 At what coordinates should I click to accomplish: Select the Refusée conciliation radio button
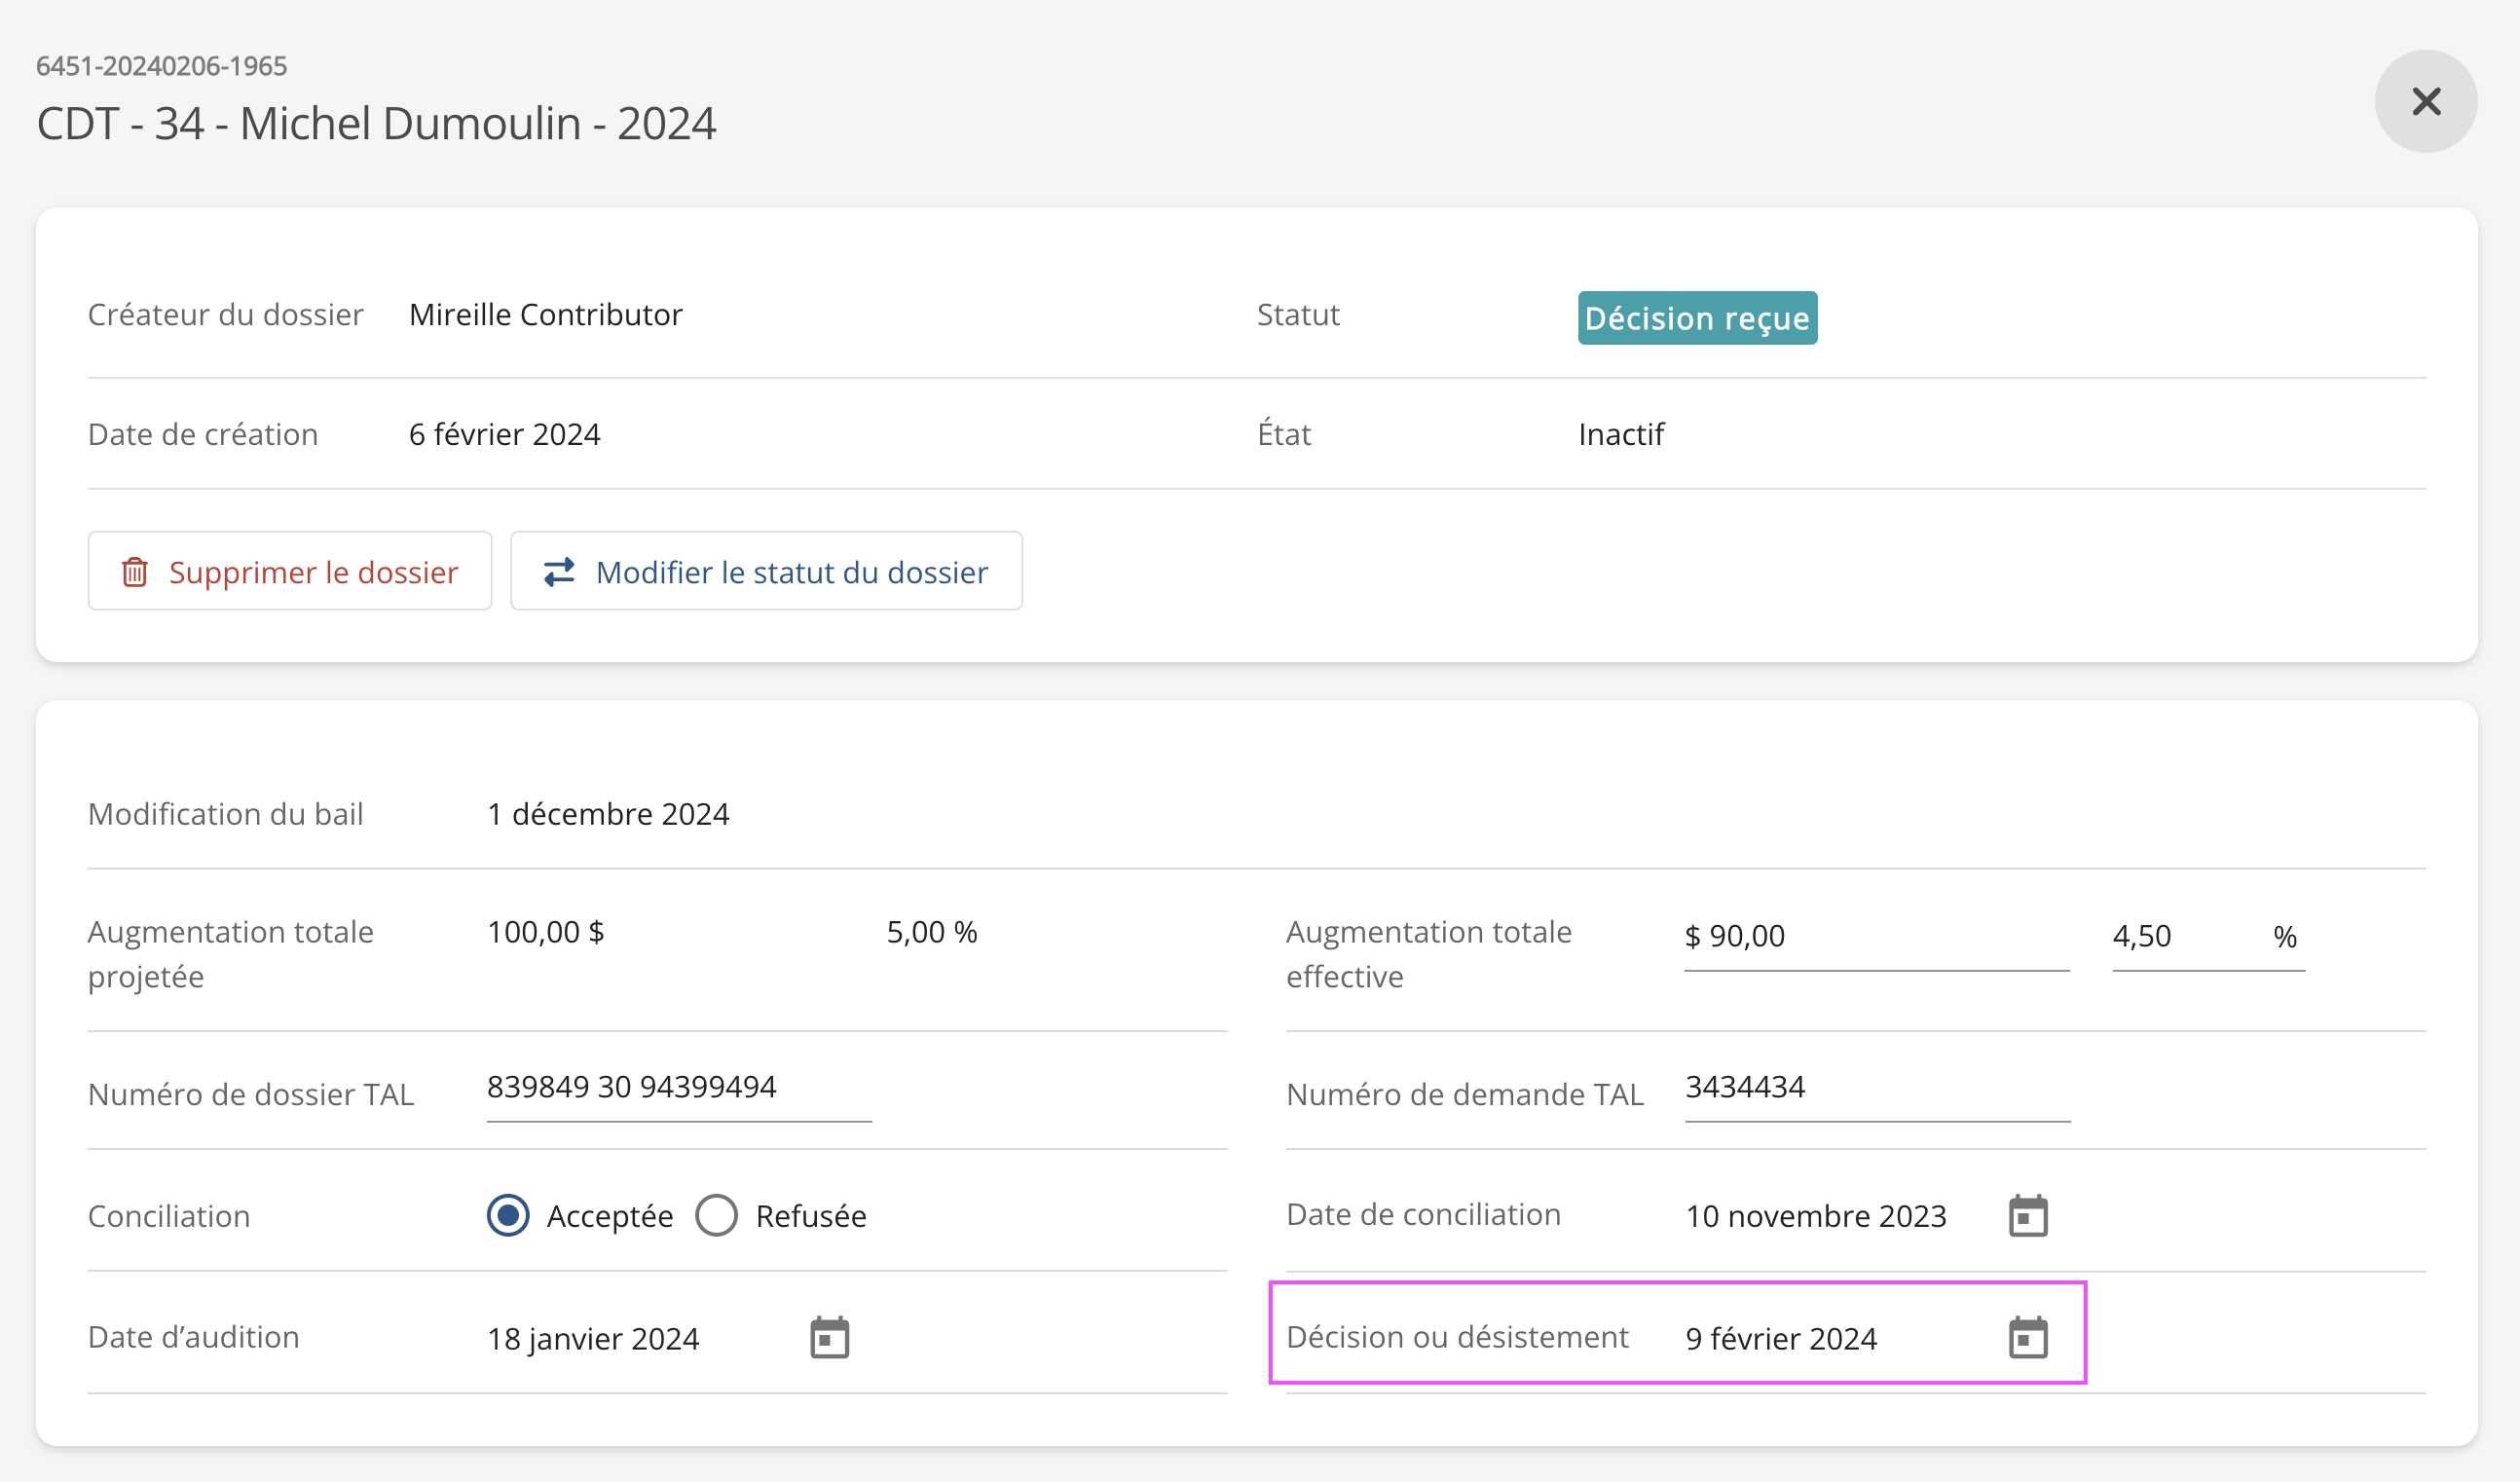[x=716, y=1216]
